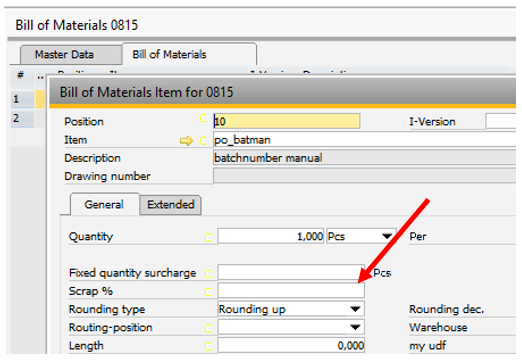Click the yellow marker beside Routing-position
Image resolution: width=522 pixels, height=360 pixels.
point(208,328)
